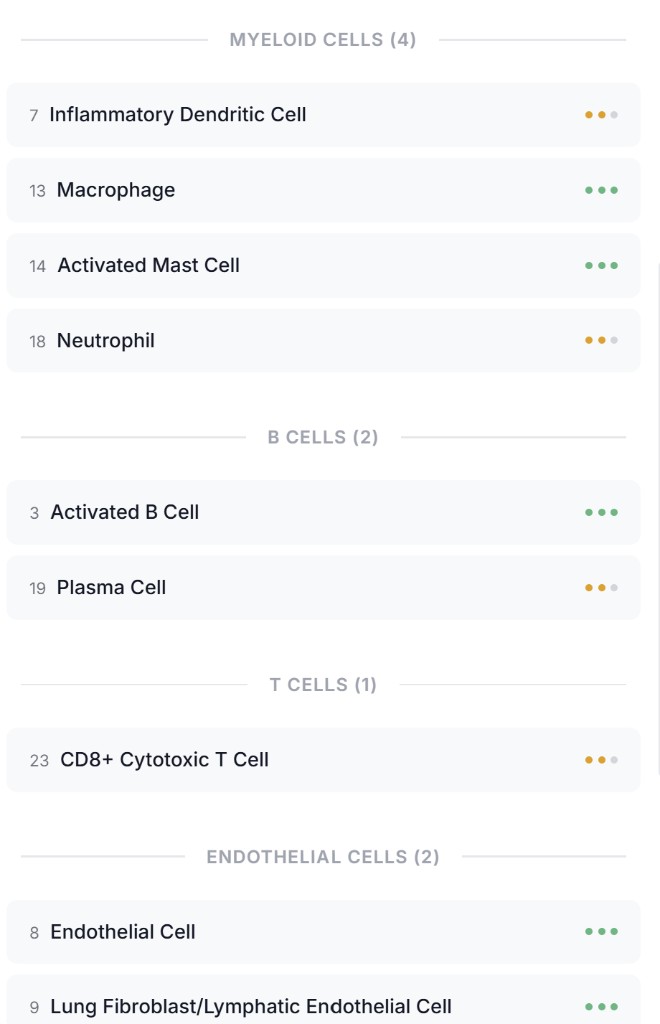Click the number badge 13 beside Macrophage
660x1024 pixels.
37,190
